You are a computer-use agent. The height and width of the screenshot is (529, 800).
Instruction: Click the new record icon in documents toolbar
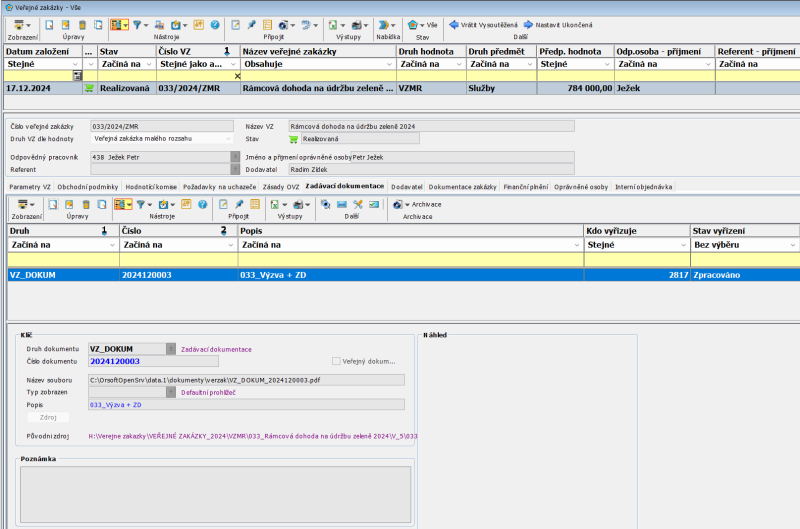tap(51, 204)
